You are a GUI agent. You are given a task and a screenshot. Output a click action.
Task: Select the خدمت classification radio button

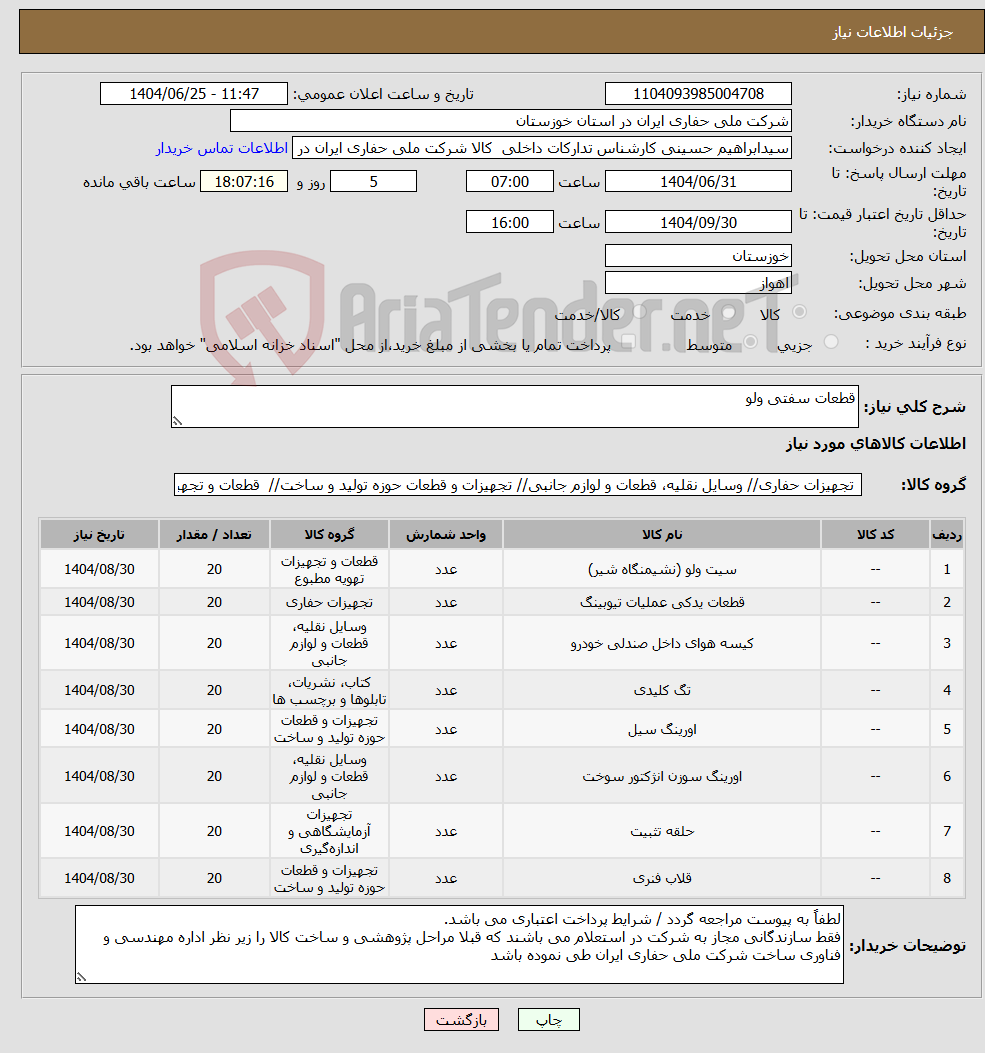729,312
